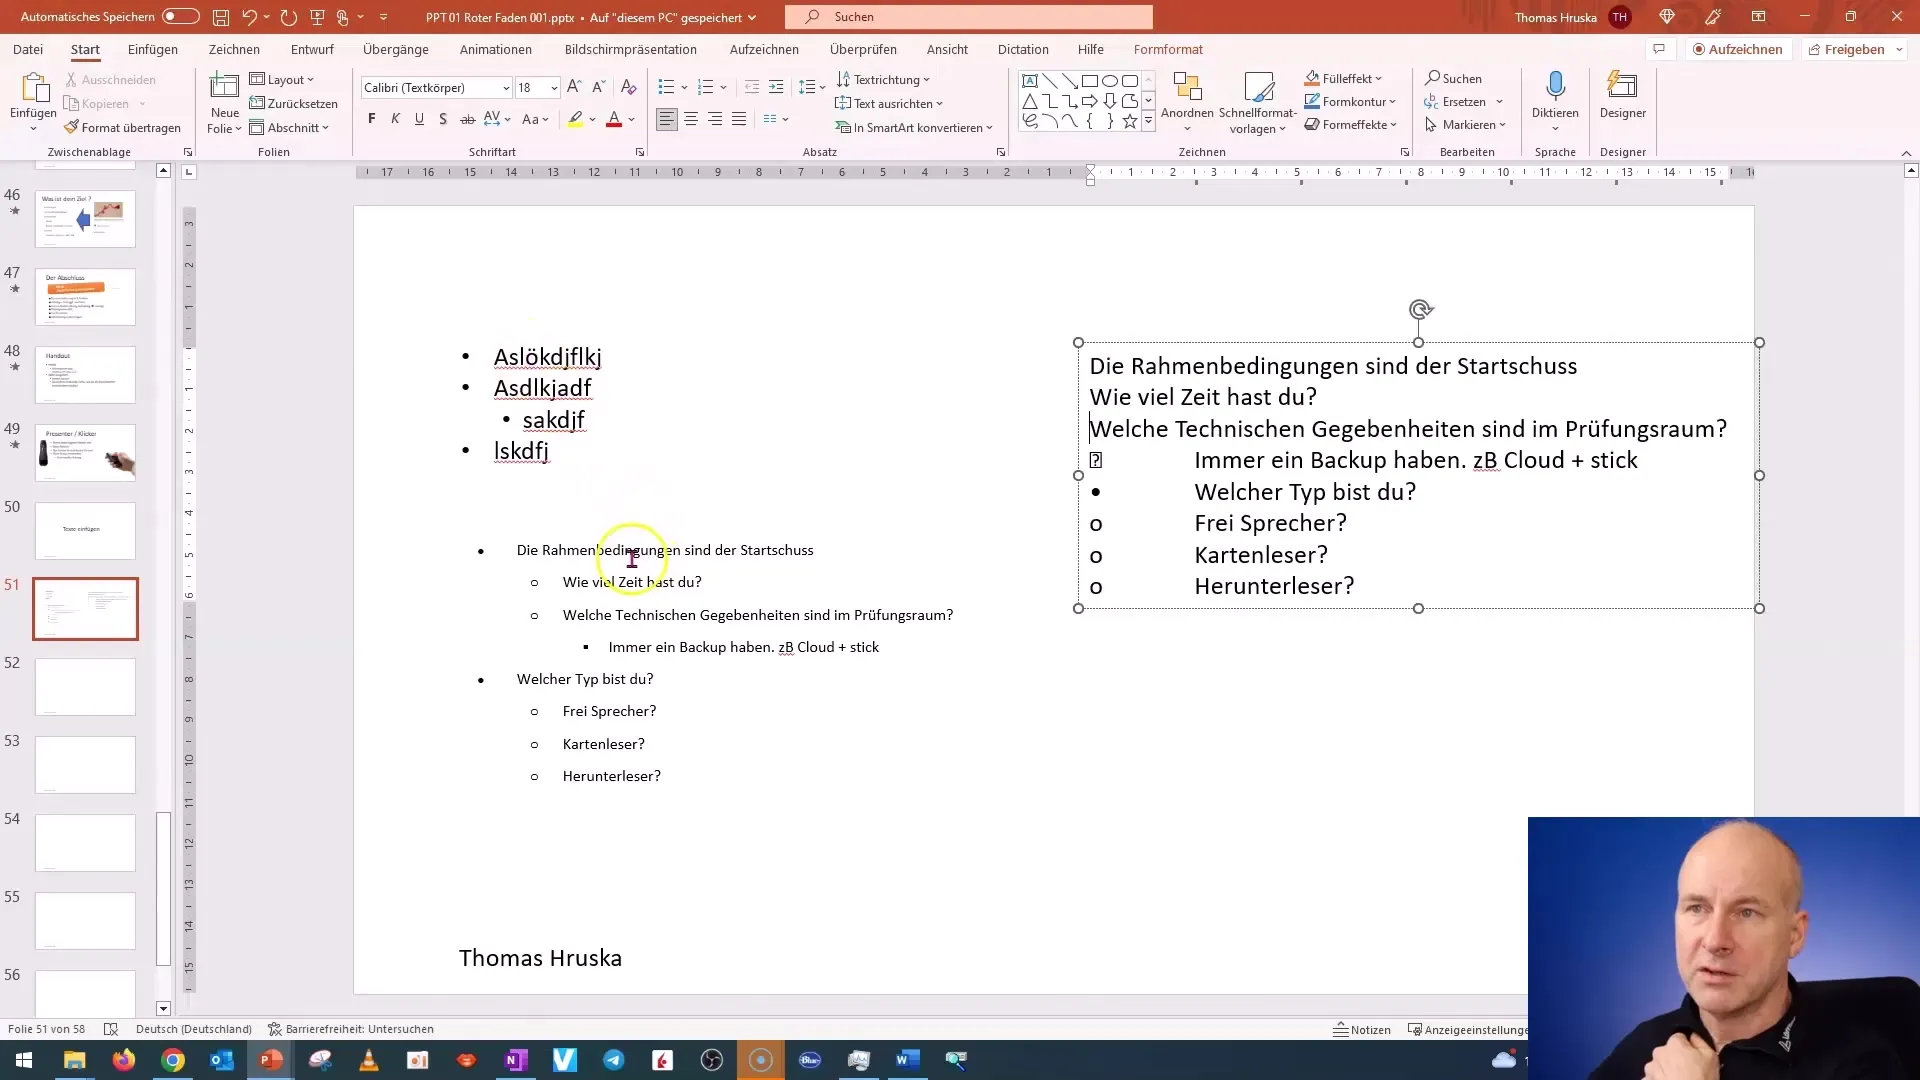
Task: Click the Font Color icon
Action: point(615,119)
